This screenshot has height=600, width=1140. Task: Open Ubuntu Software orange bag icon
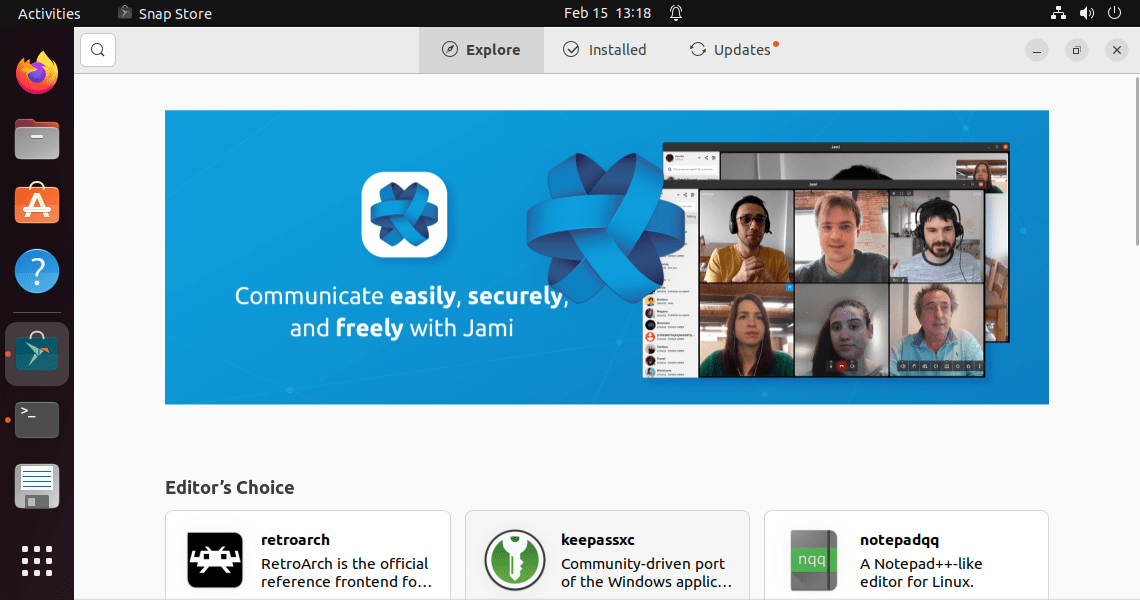37,203
